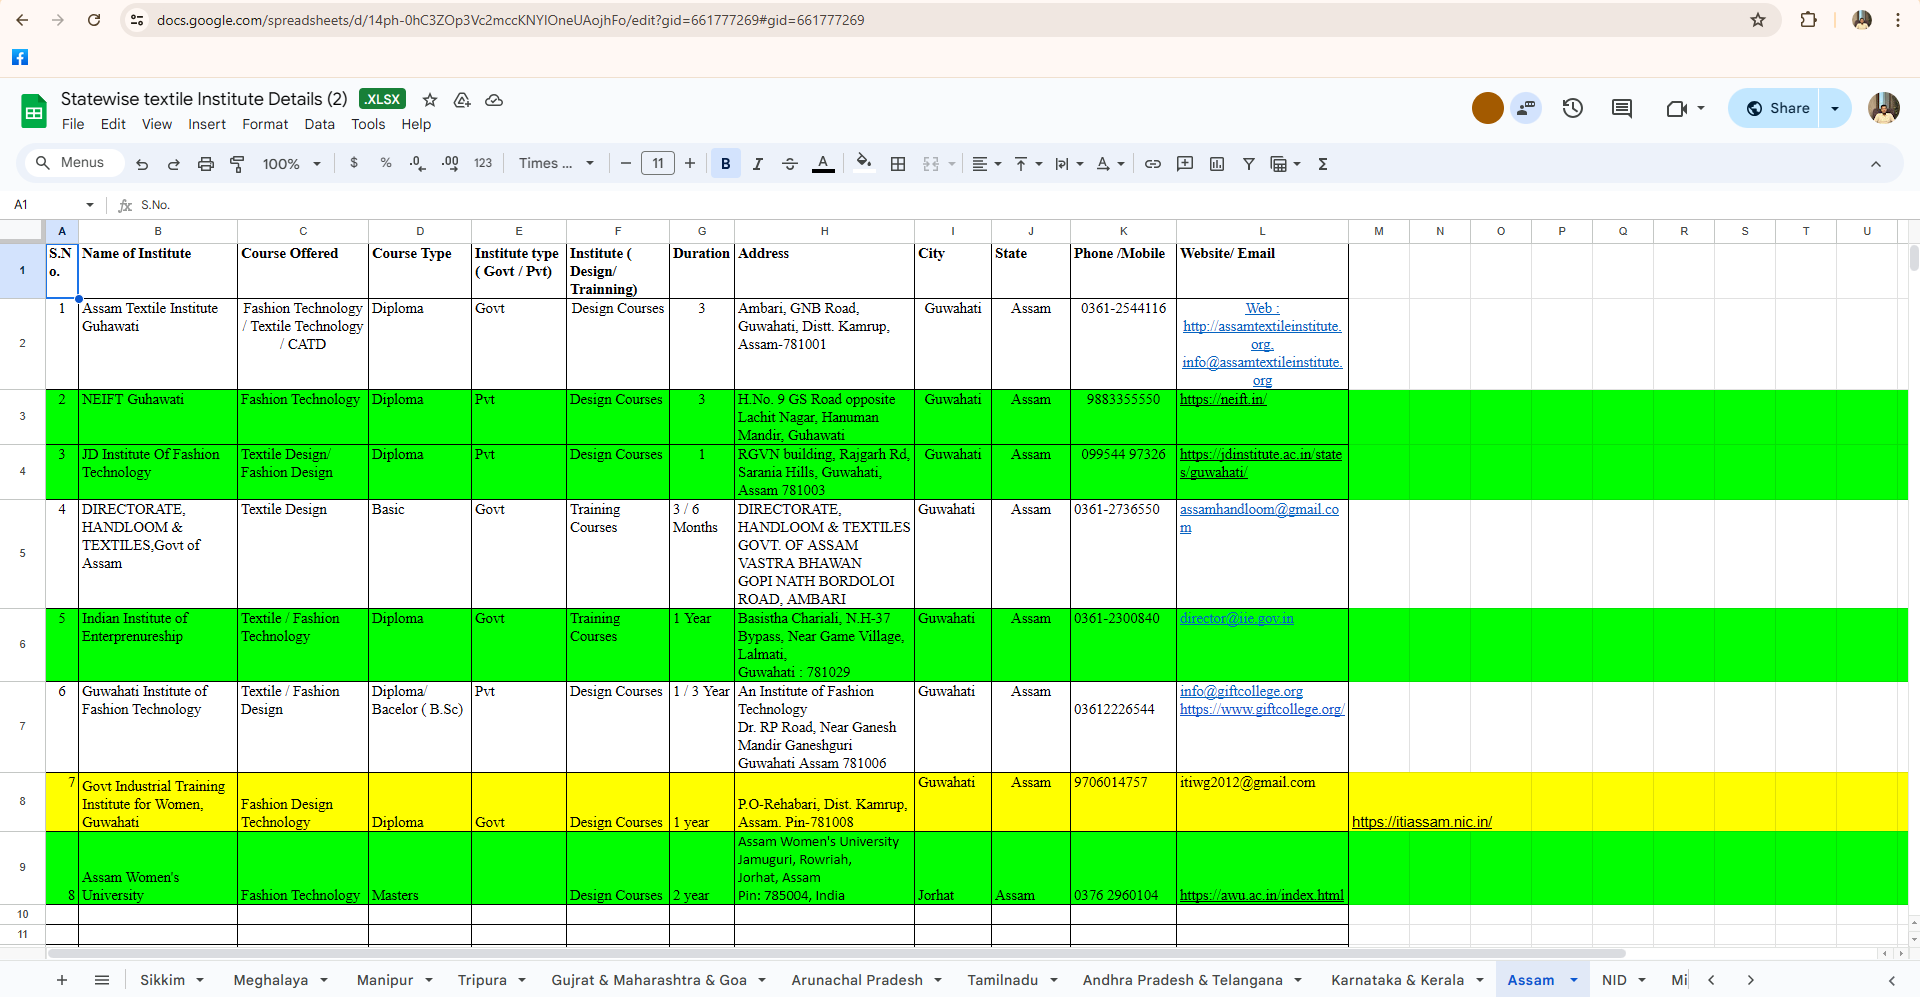Open the itiassam.nic.in link
This screenshot has height=997, width=1920.
point(1422,822)
